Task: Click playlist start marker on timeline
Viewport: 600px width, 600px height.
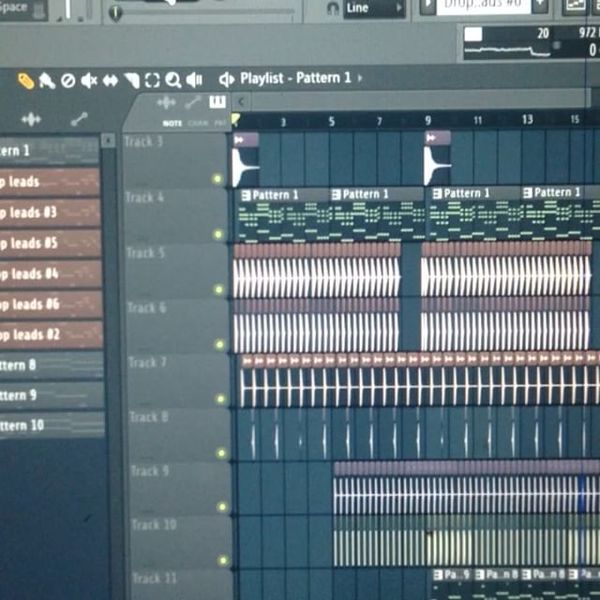Action: [235, 119]
